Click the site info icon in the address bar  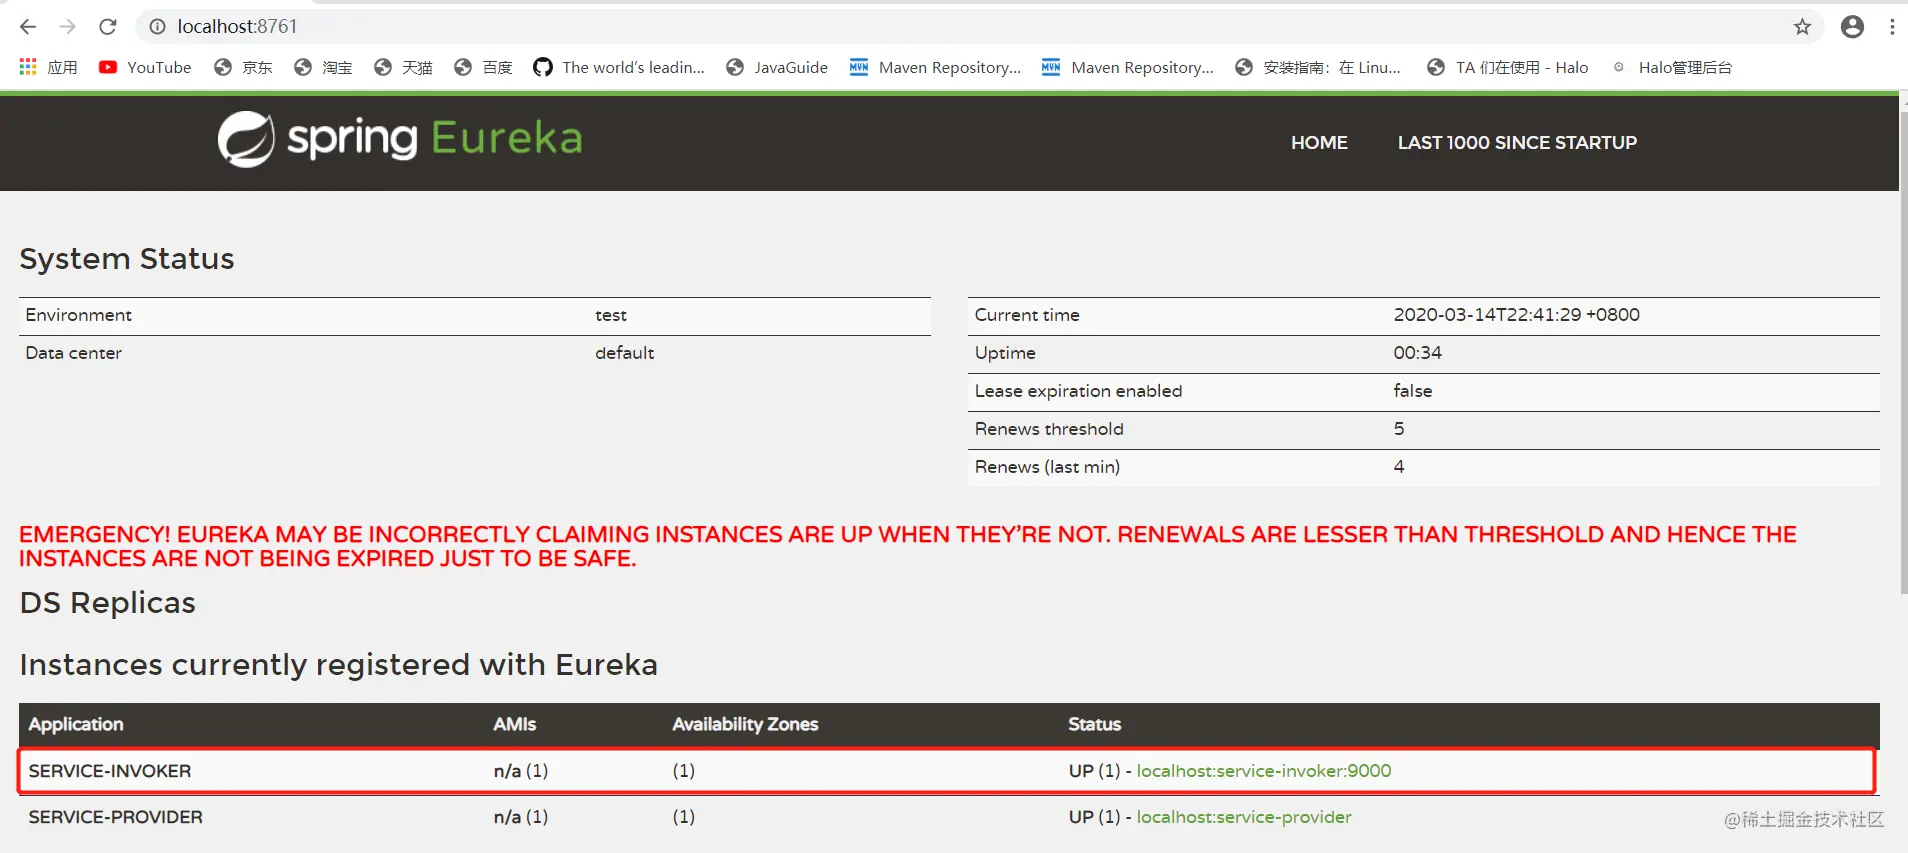157,27
